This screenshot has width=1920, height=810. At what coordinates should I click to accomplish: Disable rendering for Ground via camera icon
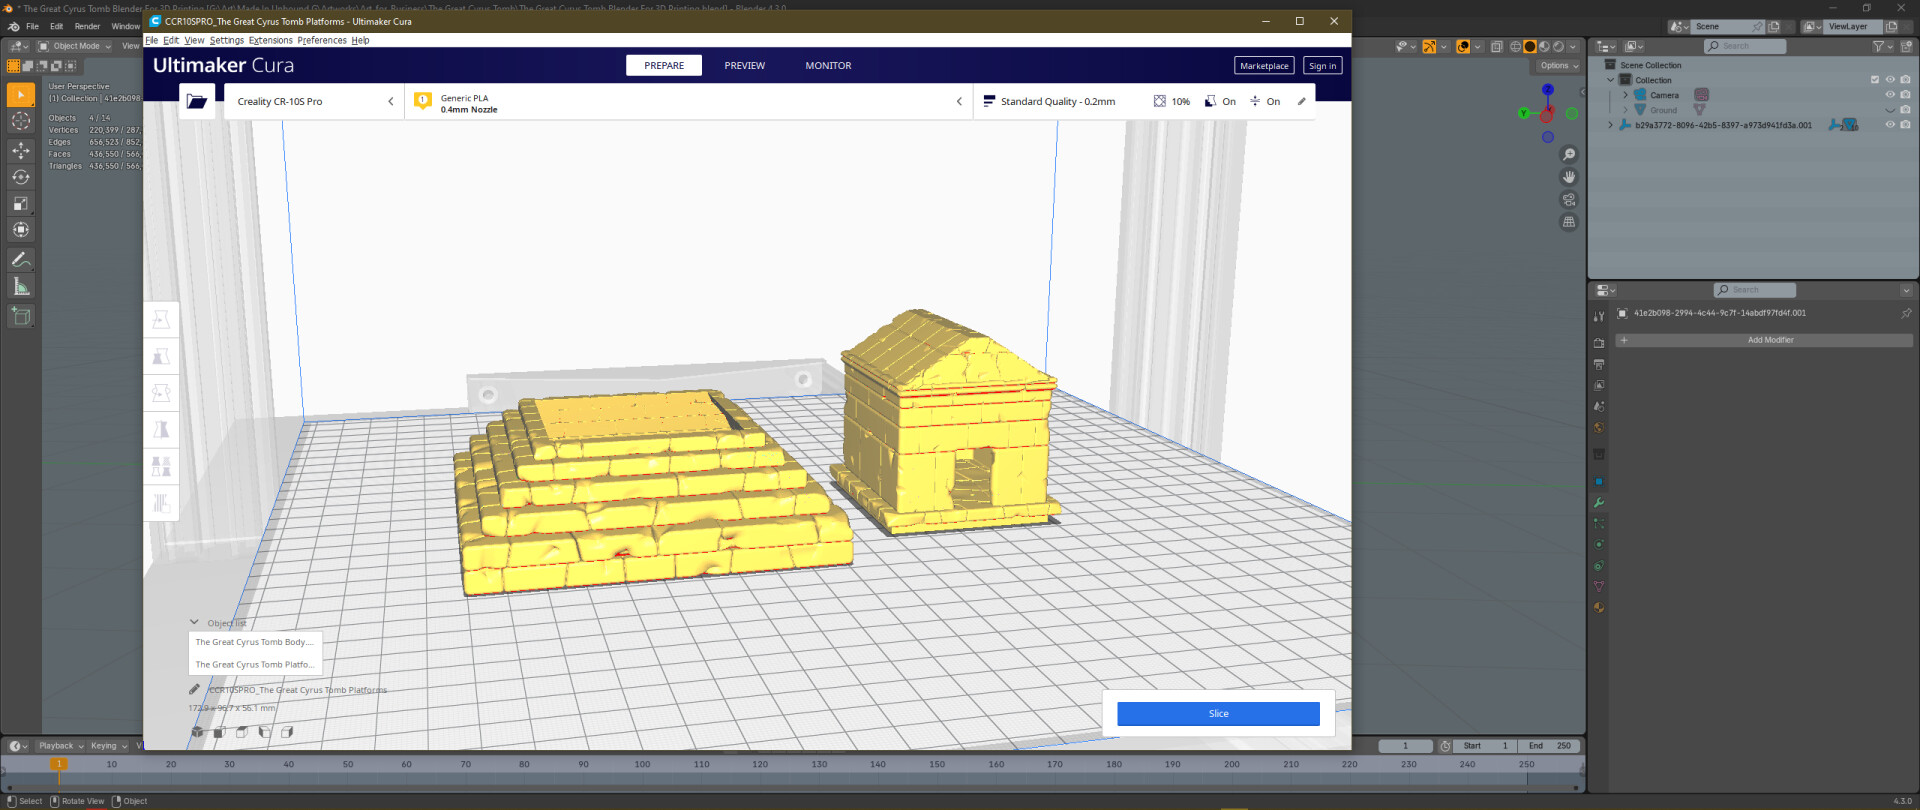[x=1905, y=110]
